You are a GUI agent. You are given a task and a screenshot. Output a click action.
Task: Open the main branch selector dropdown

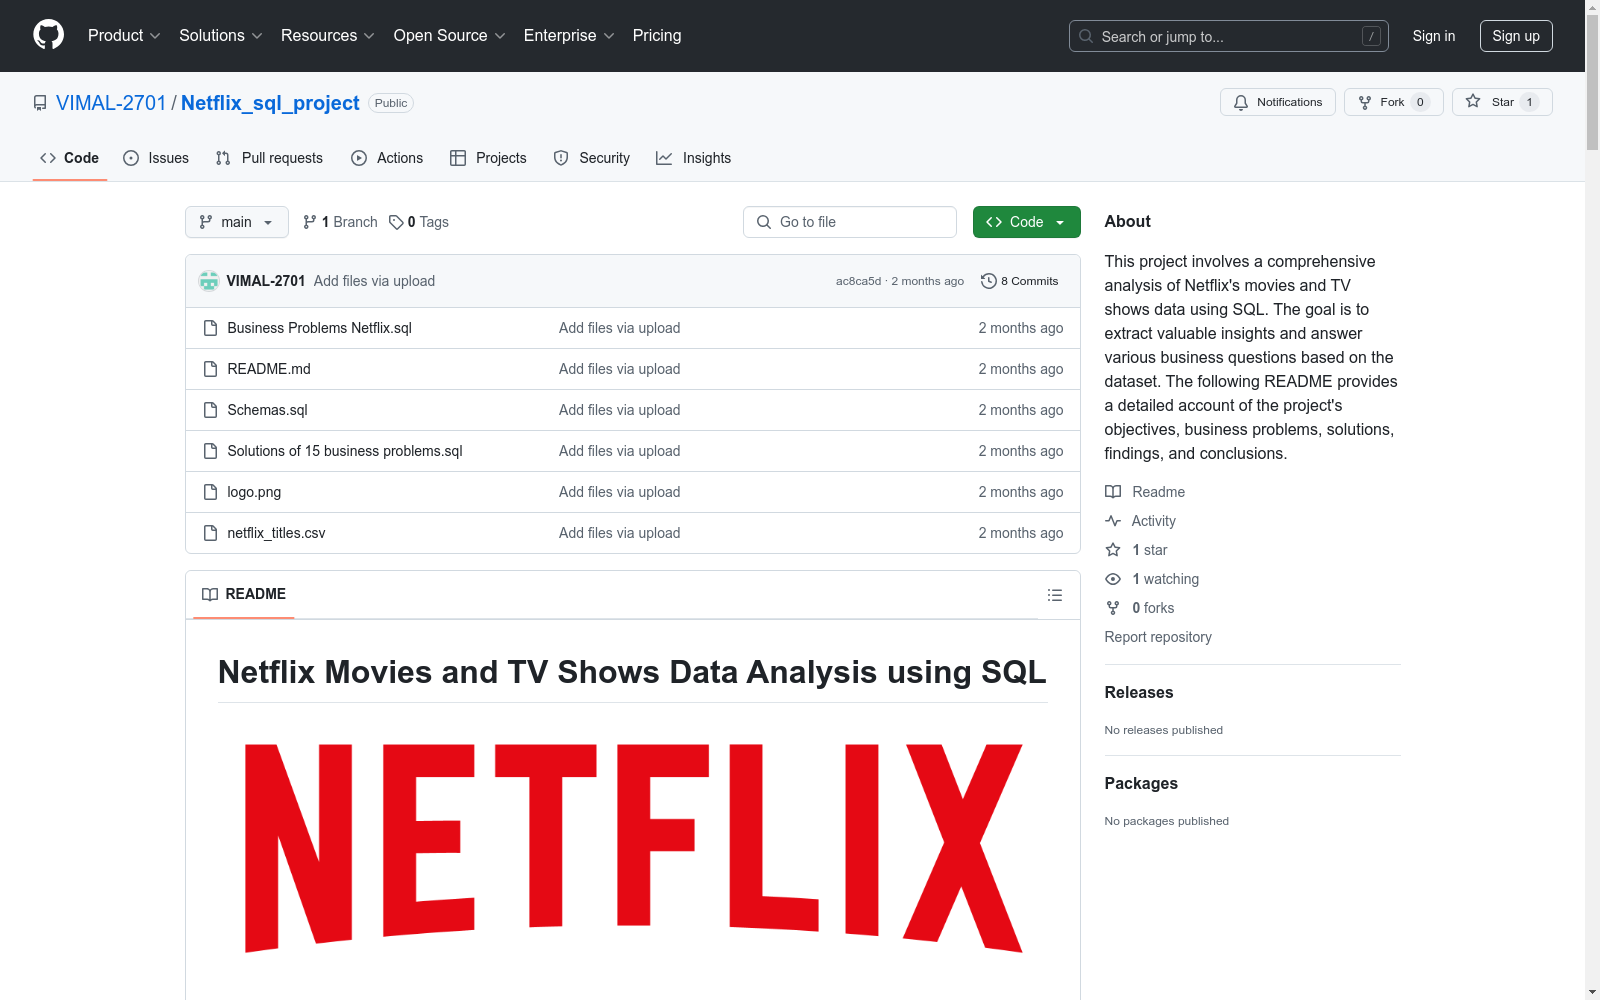tap(237, 222)
